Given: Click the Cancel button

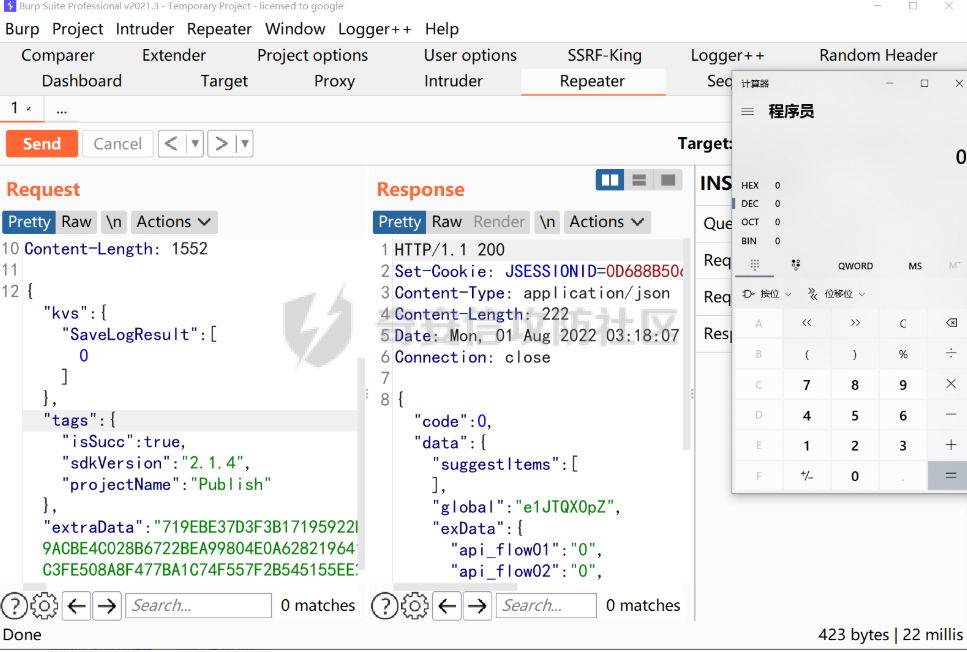Looking at the screenshot, I should coord(117,144).
